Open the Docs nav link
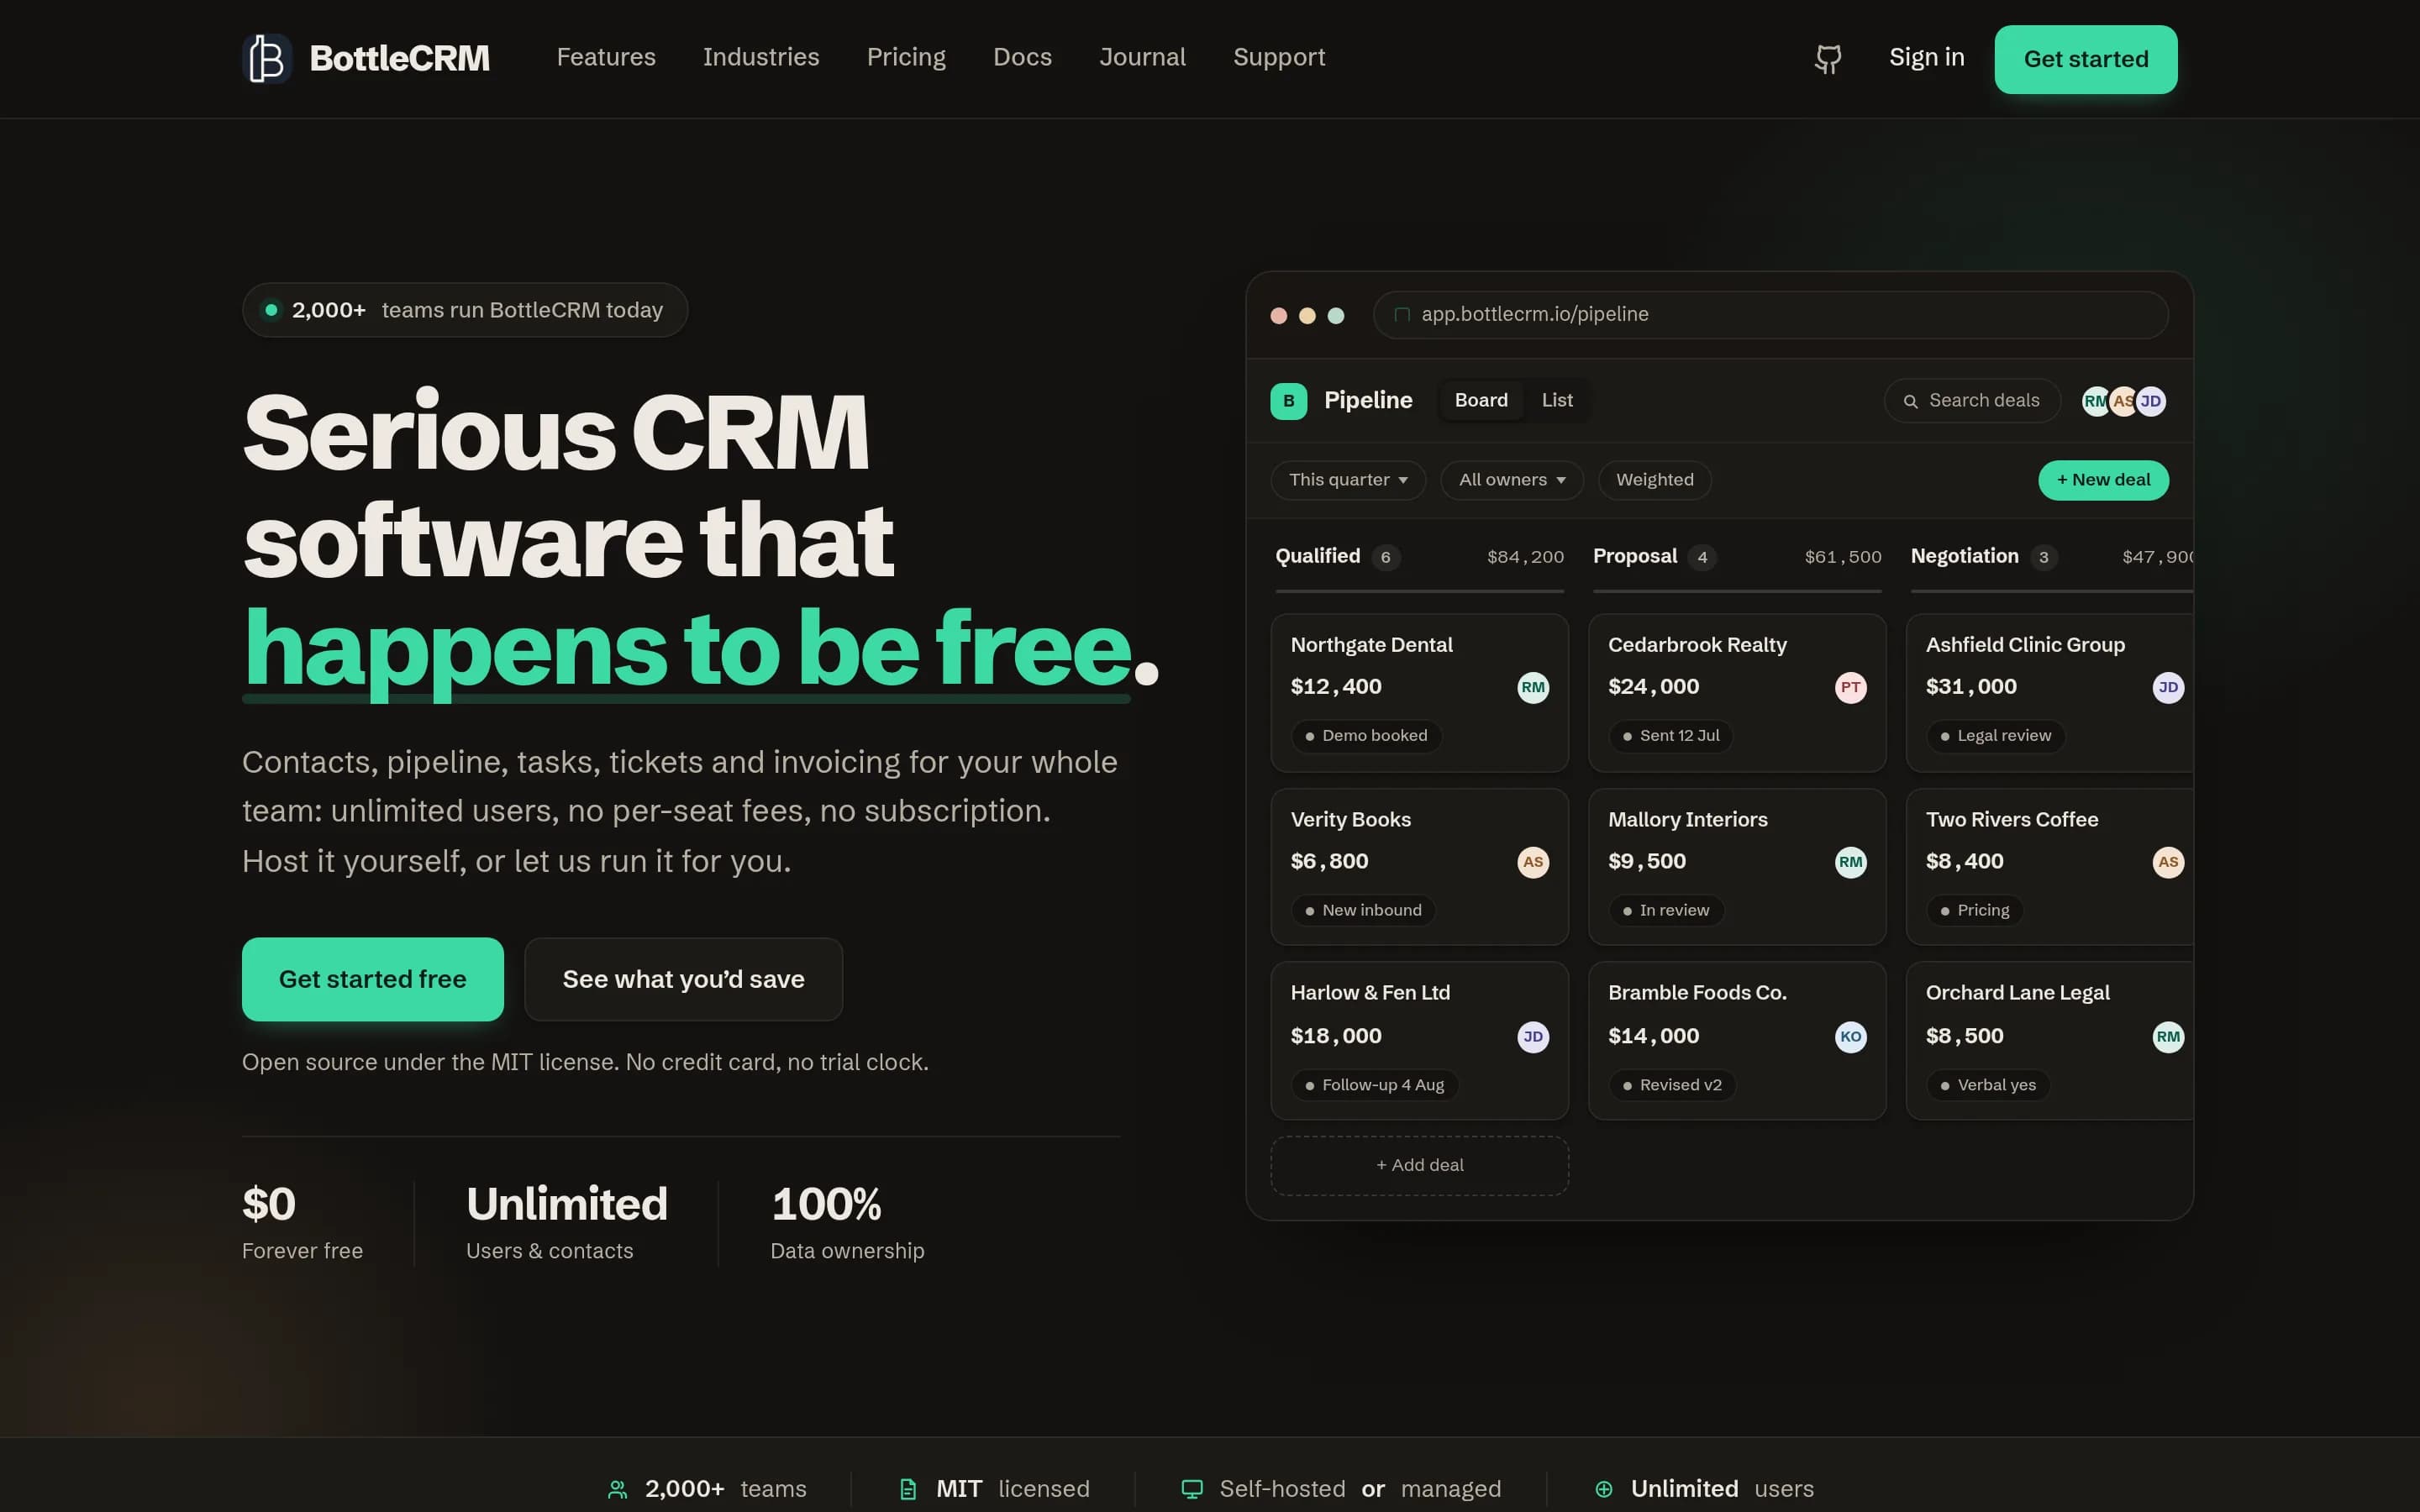The width and height of the screenshot is (2420, 1512). tap(1022, 57)
